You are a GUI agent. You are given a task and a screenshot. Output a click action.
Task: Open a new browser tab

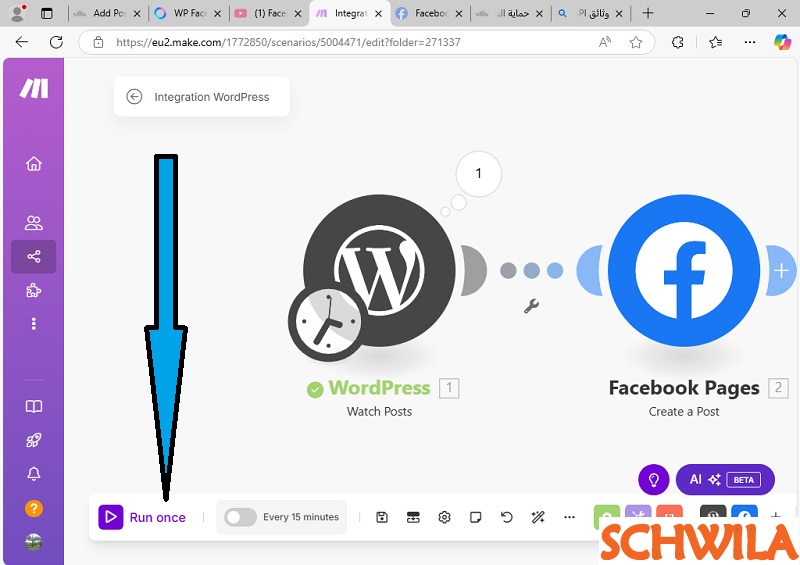(x=648, y=13)
